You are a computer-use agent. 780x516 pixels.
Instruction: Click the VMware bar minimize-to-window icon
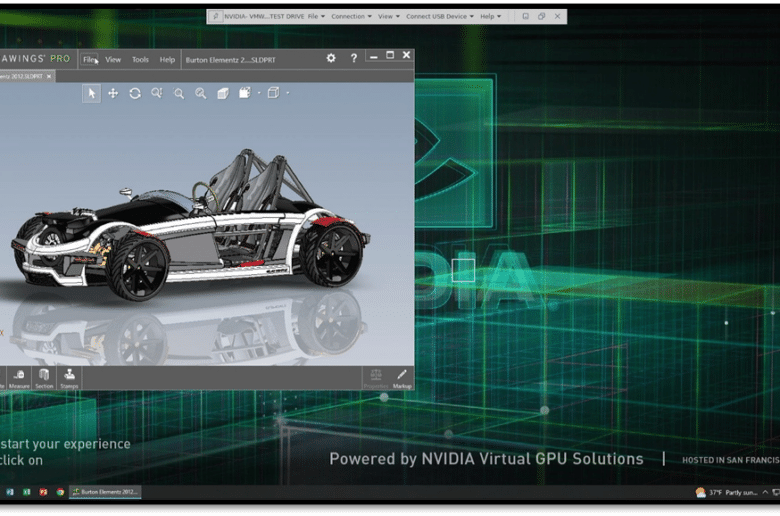tap(525, 16)
